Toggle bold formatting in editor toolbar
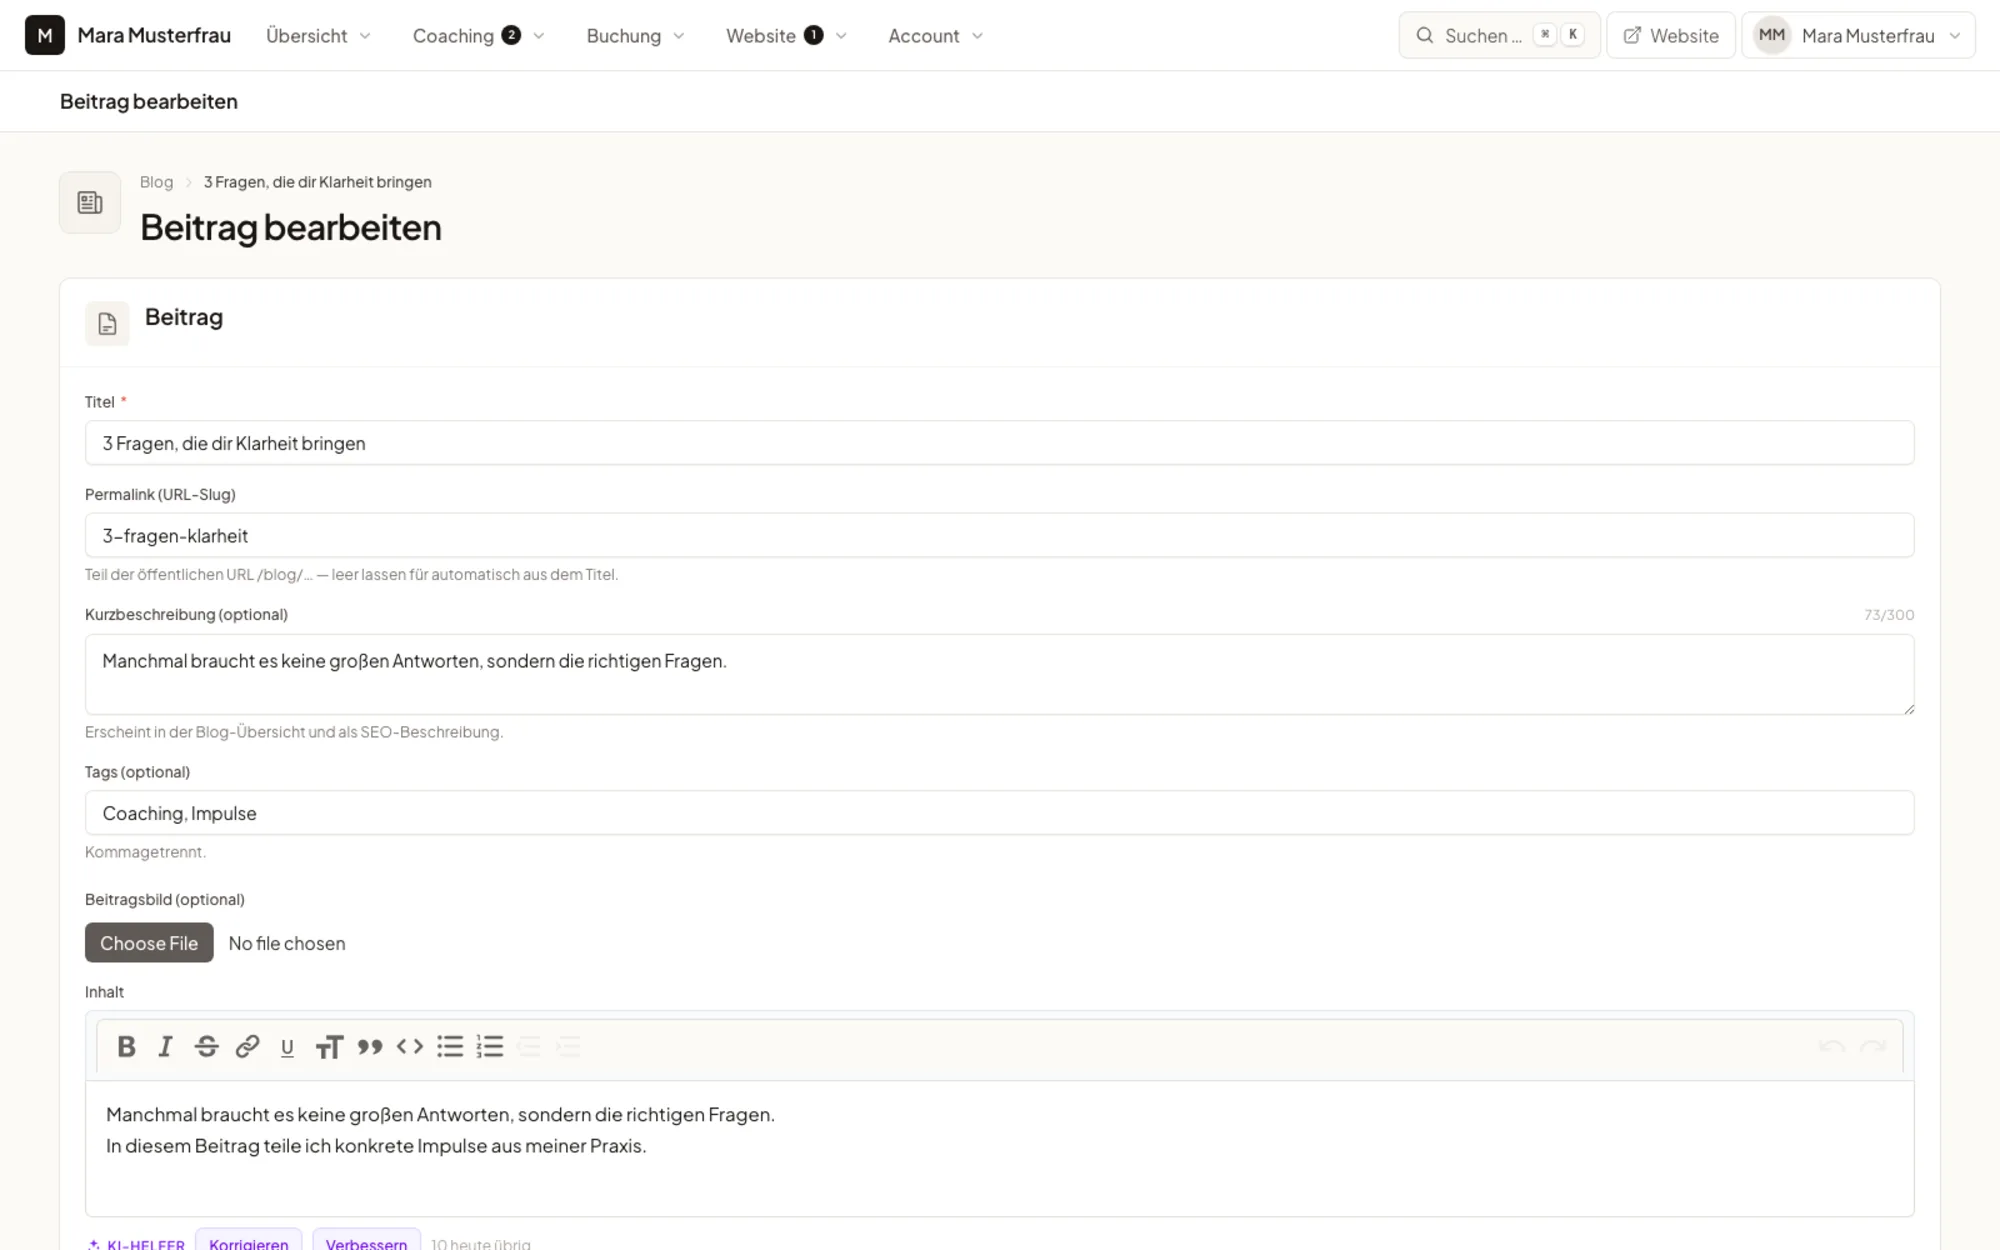 pyautogui.click(x=126, y=1046)
